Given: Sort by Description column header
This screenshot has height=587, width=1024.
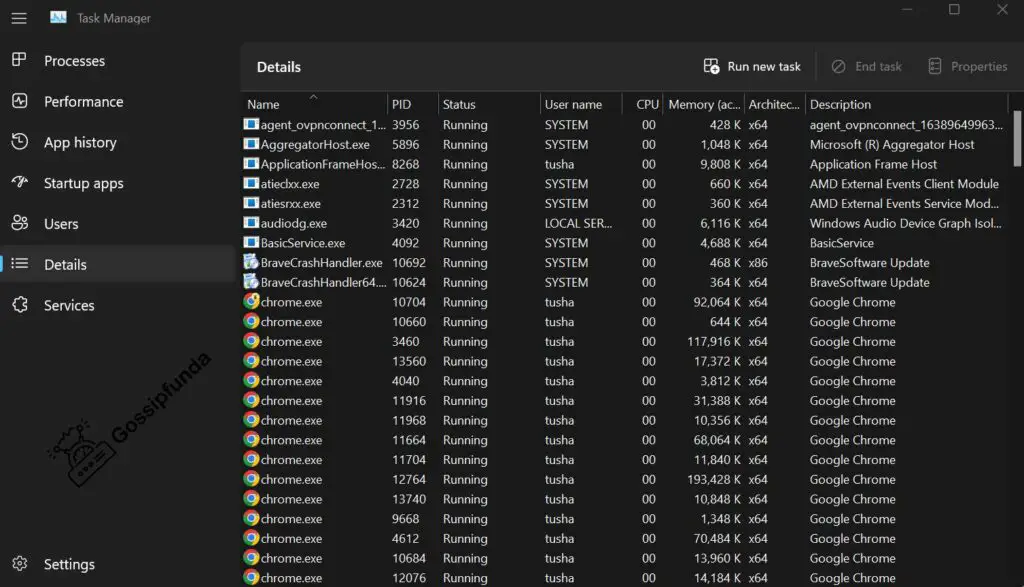Looking at the screenshot, I should [906, 104].
